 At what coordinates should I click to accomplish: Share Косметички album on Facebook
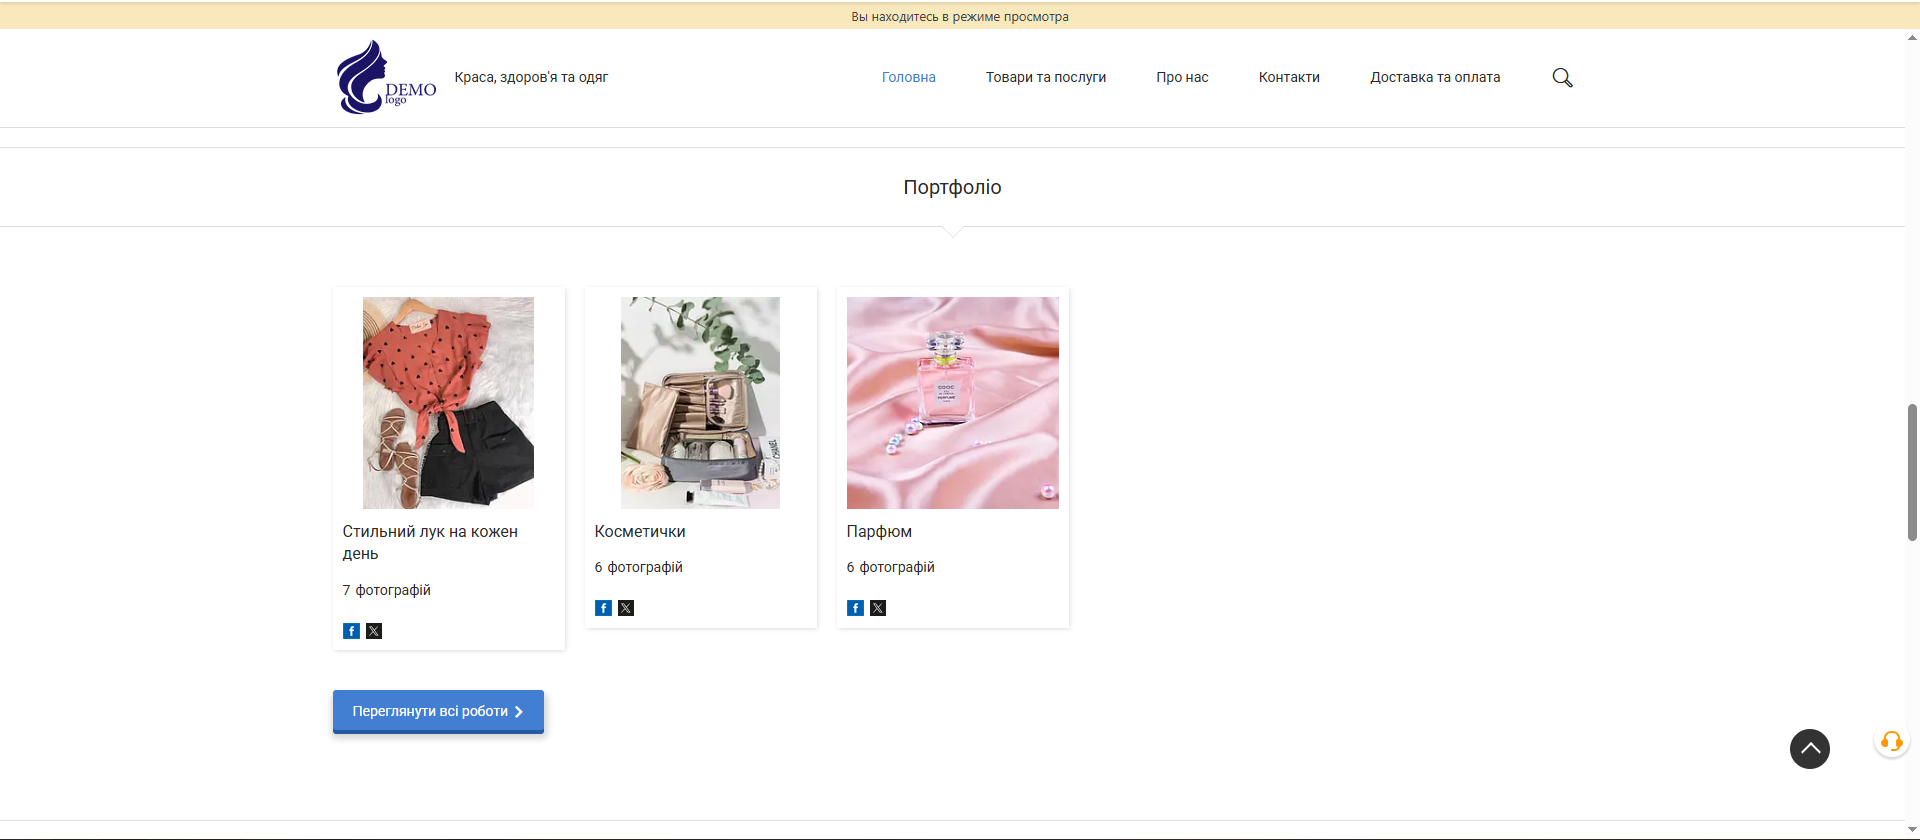(603, 608)
